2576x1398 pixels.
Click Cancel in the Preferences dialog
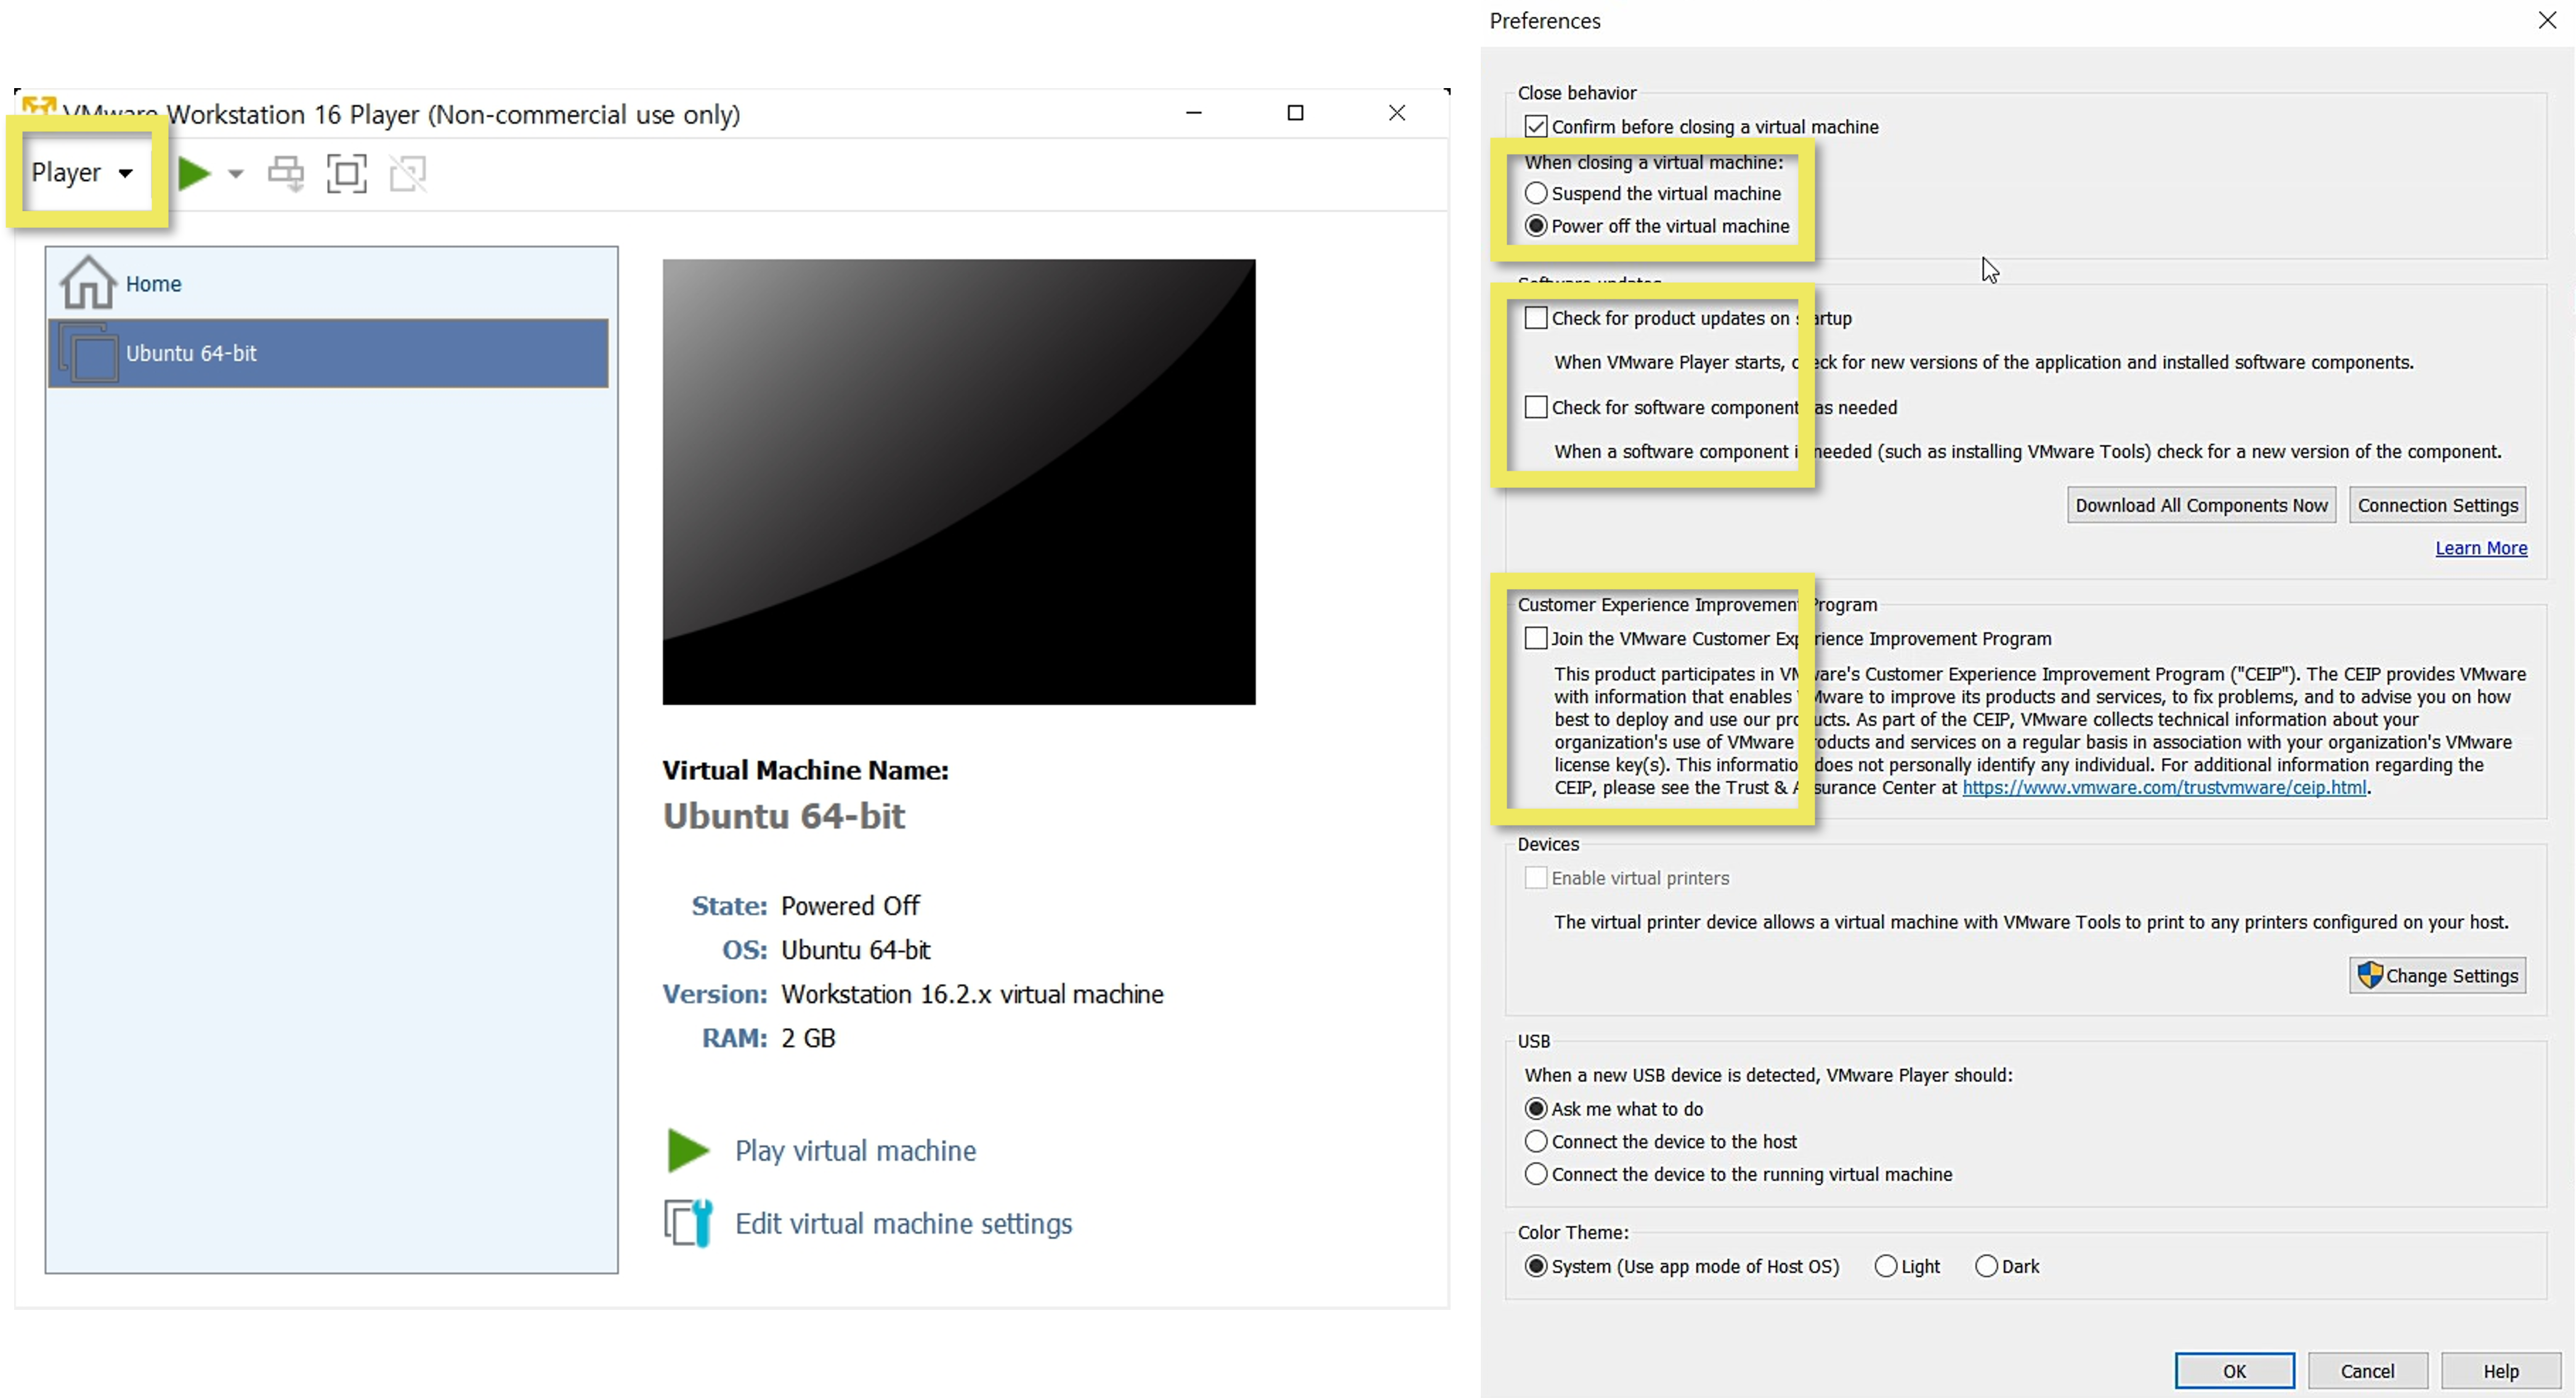coord(2367,1371)
